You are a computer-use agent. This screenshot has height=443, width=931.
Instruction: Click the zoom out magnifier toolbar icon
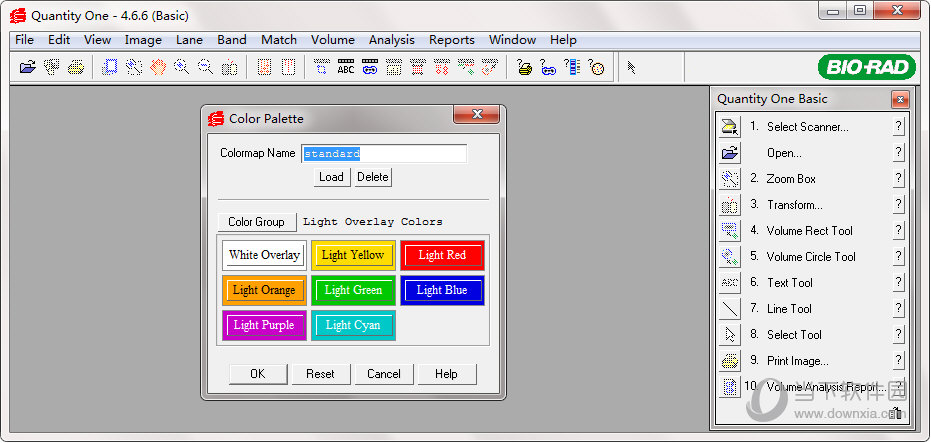pos(205,67)
